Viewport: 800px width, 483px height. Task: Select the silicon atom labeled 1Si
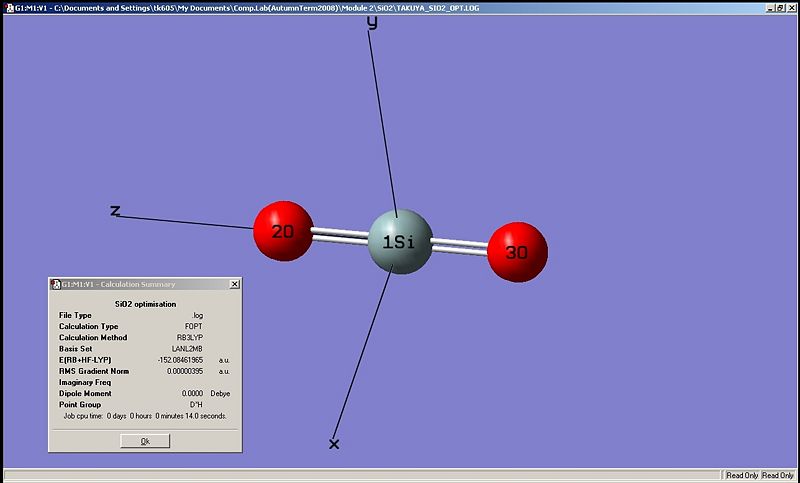click(400, 241)
